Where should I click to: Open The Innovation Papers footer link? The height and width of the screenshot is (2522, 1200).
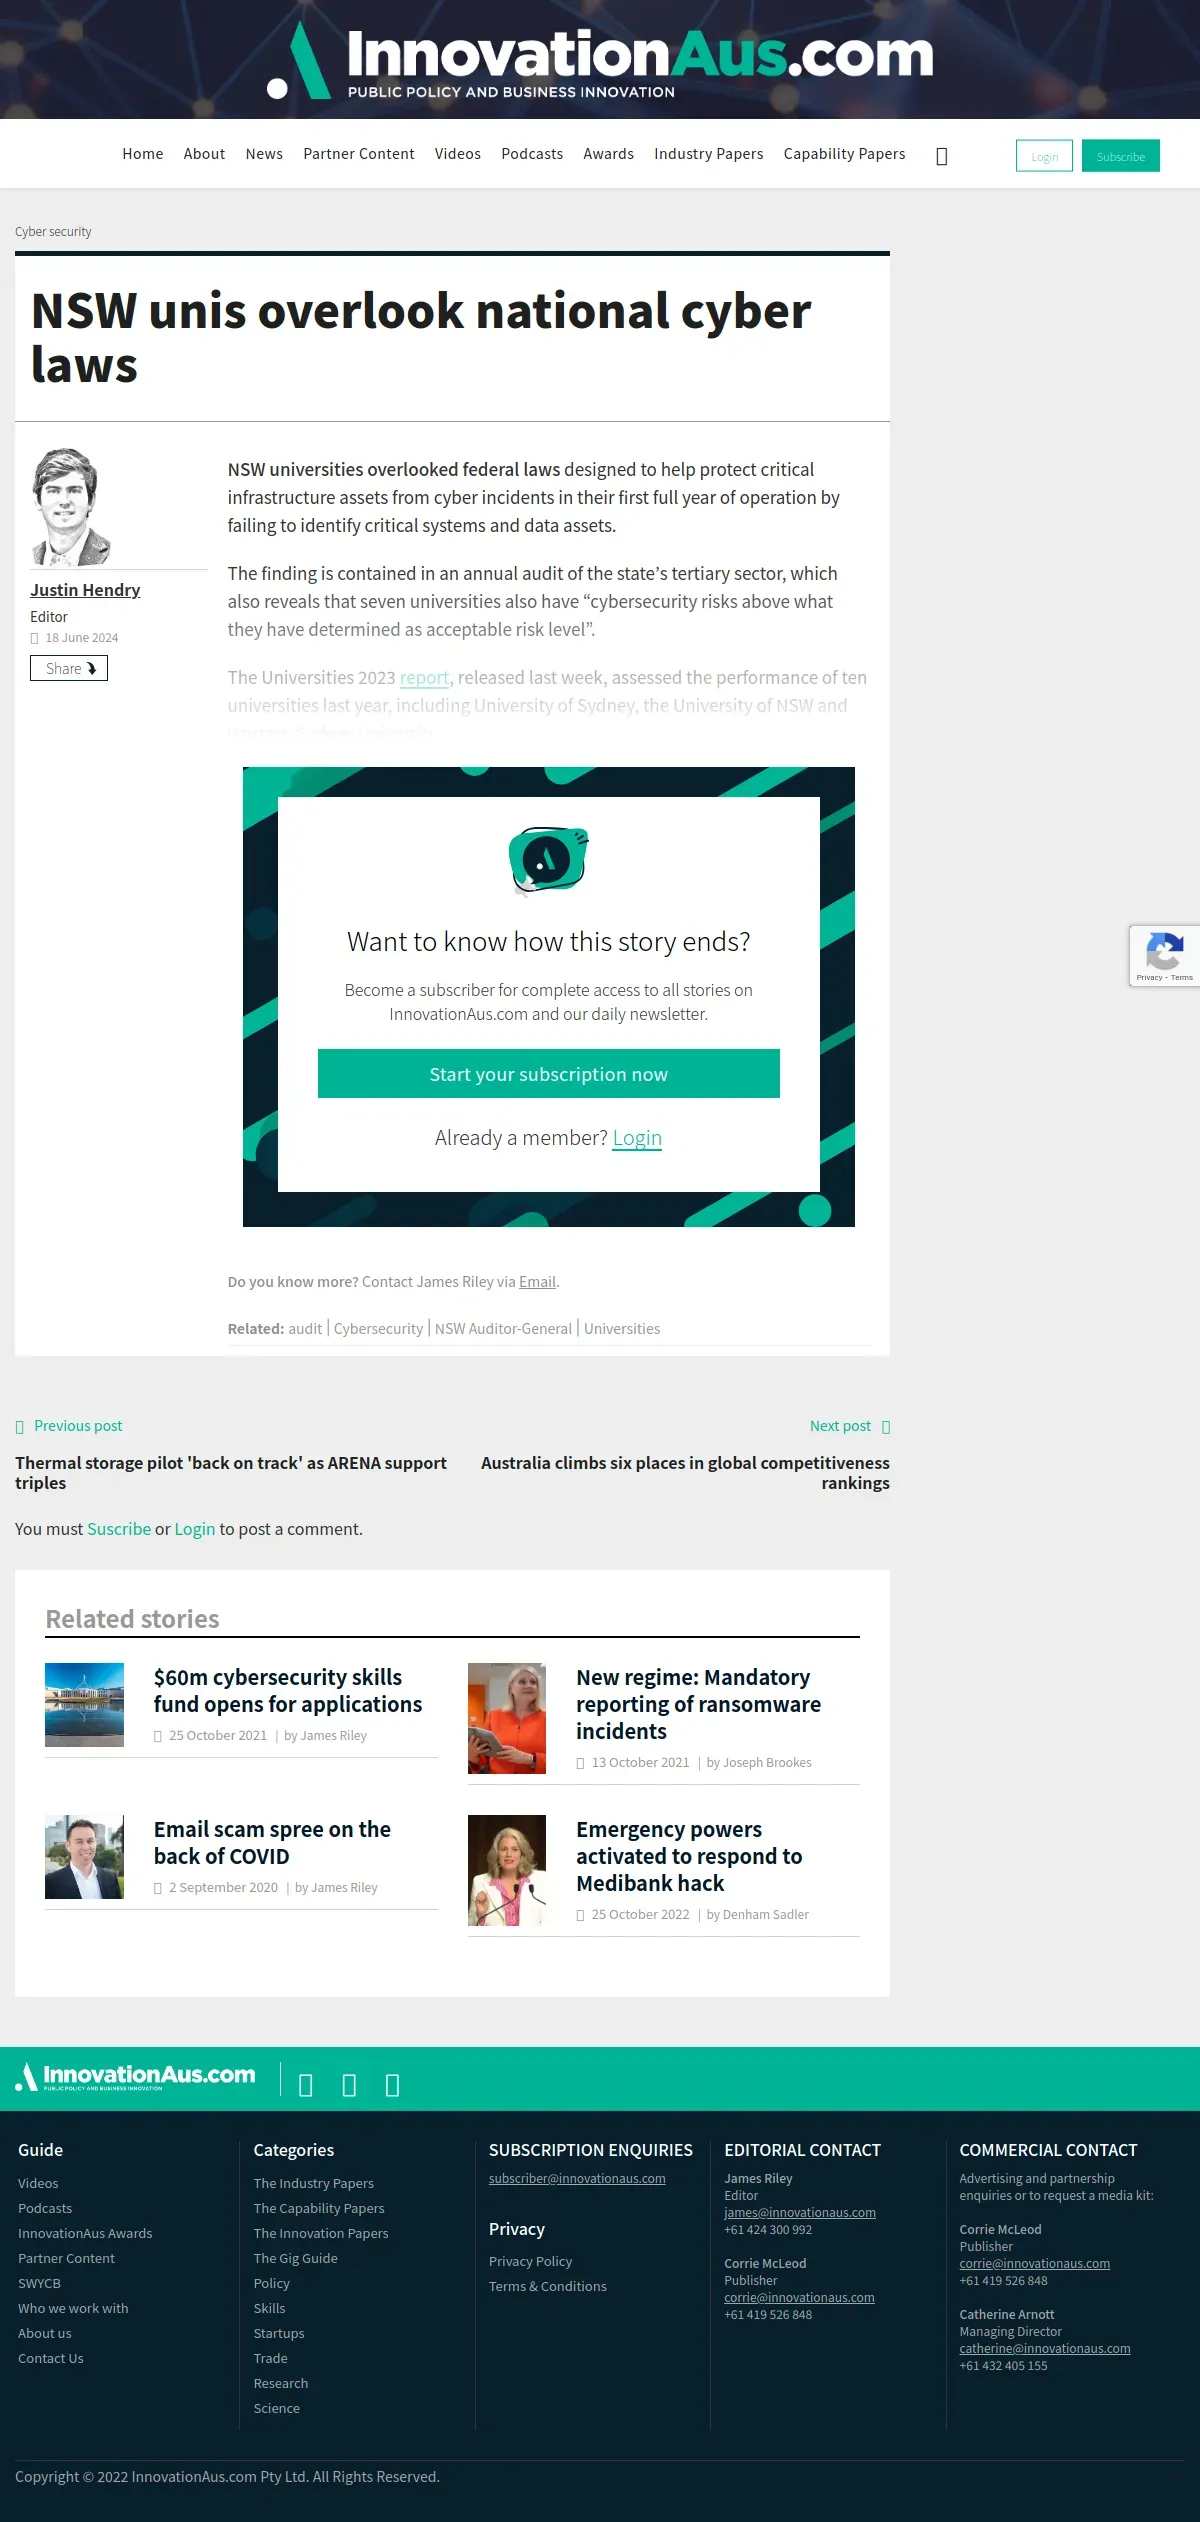(321, 2233)
